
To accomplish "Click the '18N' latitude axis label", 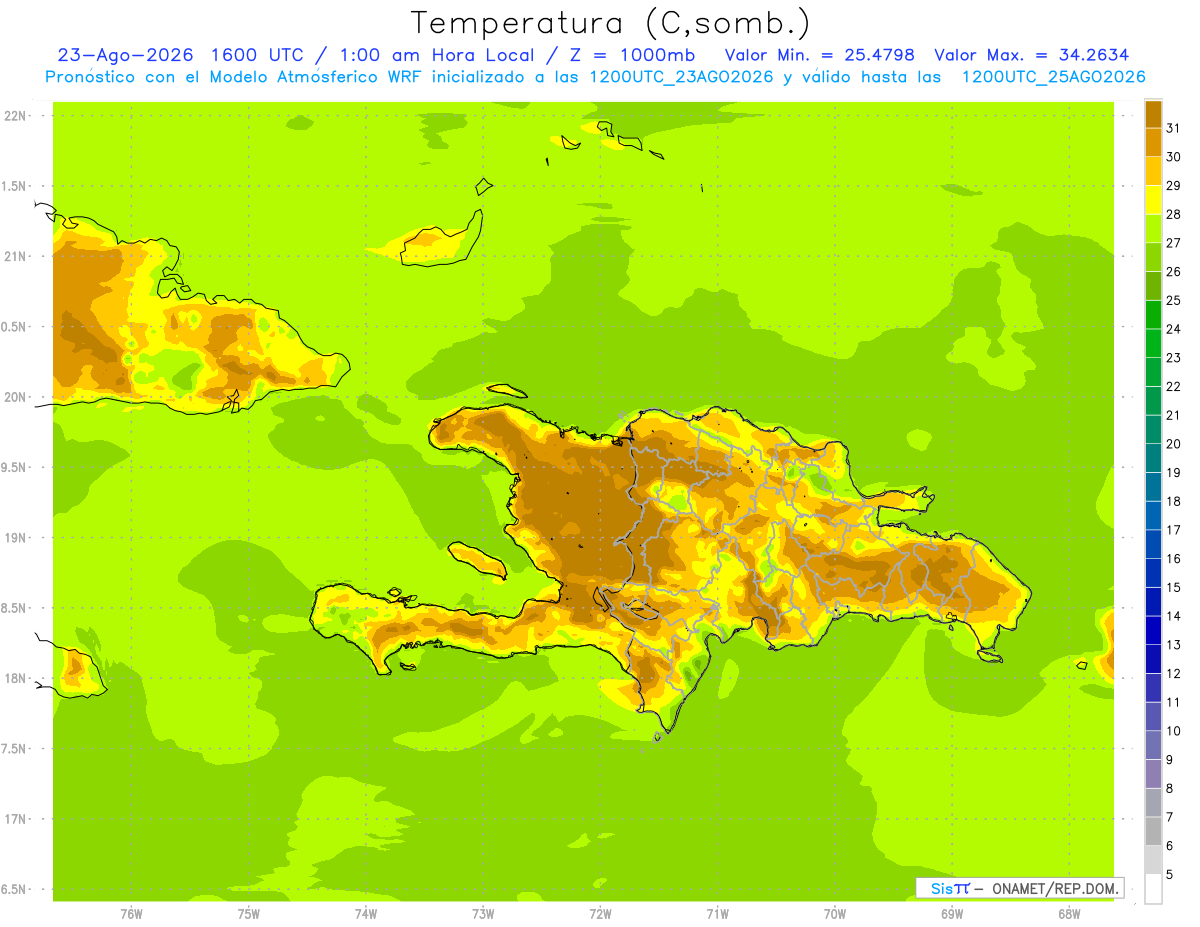I will pyautogui.click(x=17, y=679).
